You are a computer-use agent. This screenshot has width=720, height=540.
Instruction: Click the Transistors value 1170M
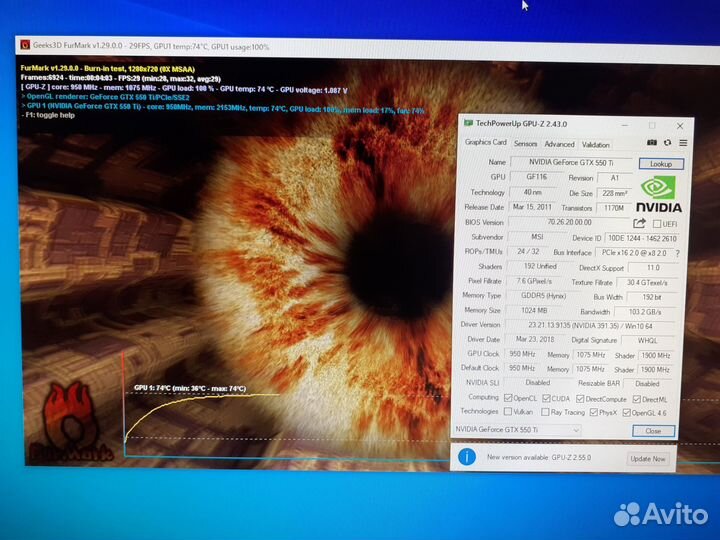click(613, 208)
